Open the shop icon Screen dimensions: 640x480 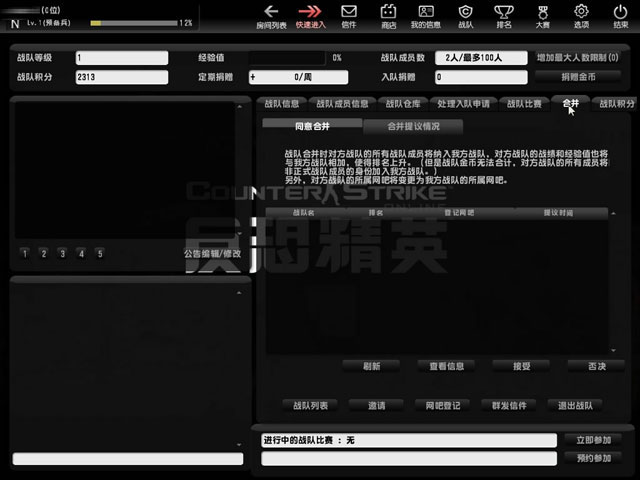pos(388,12)
